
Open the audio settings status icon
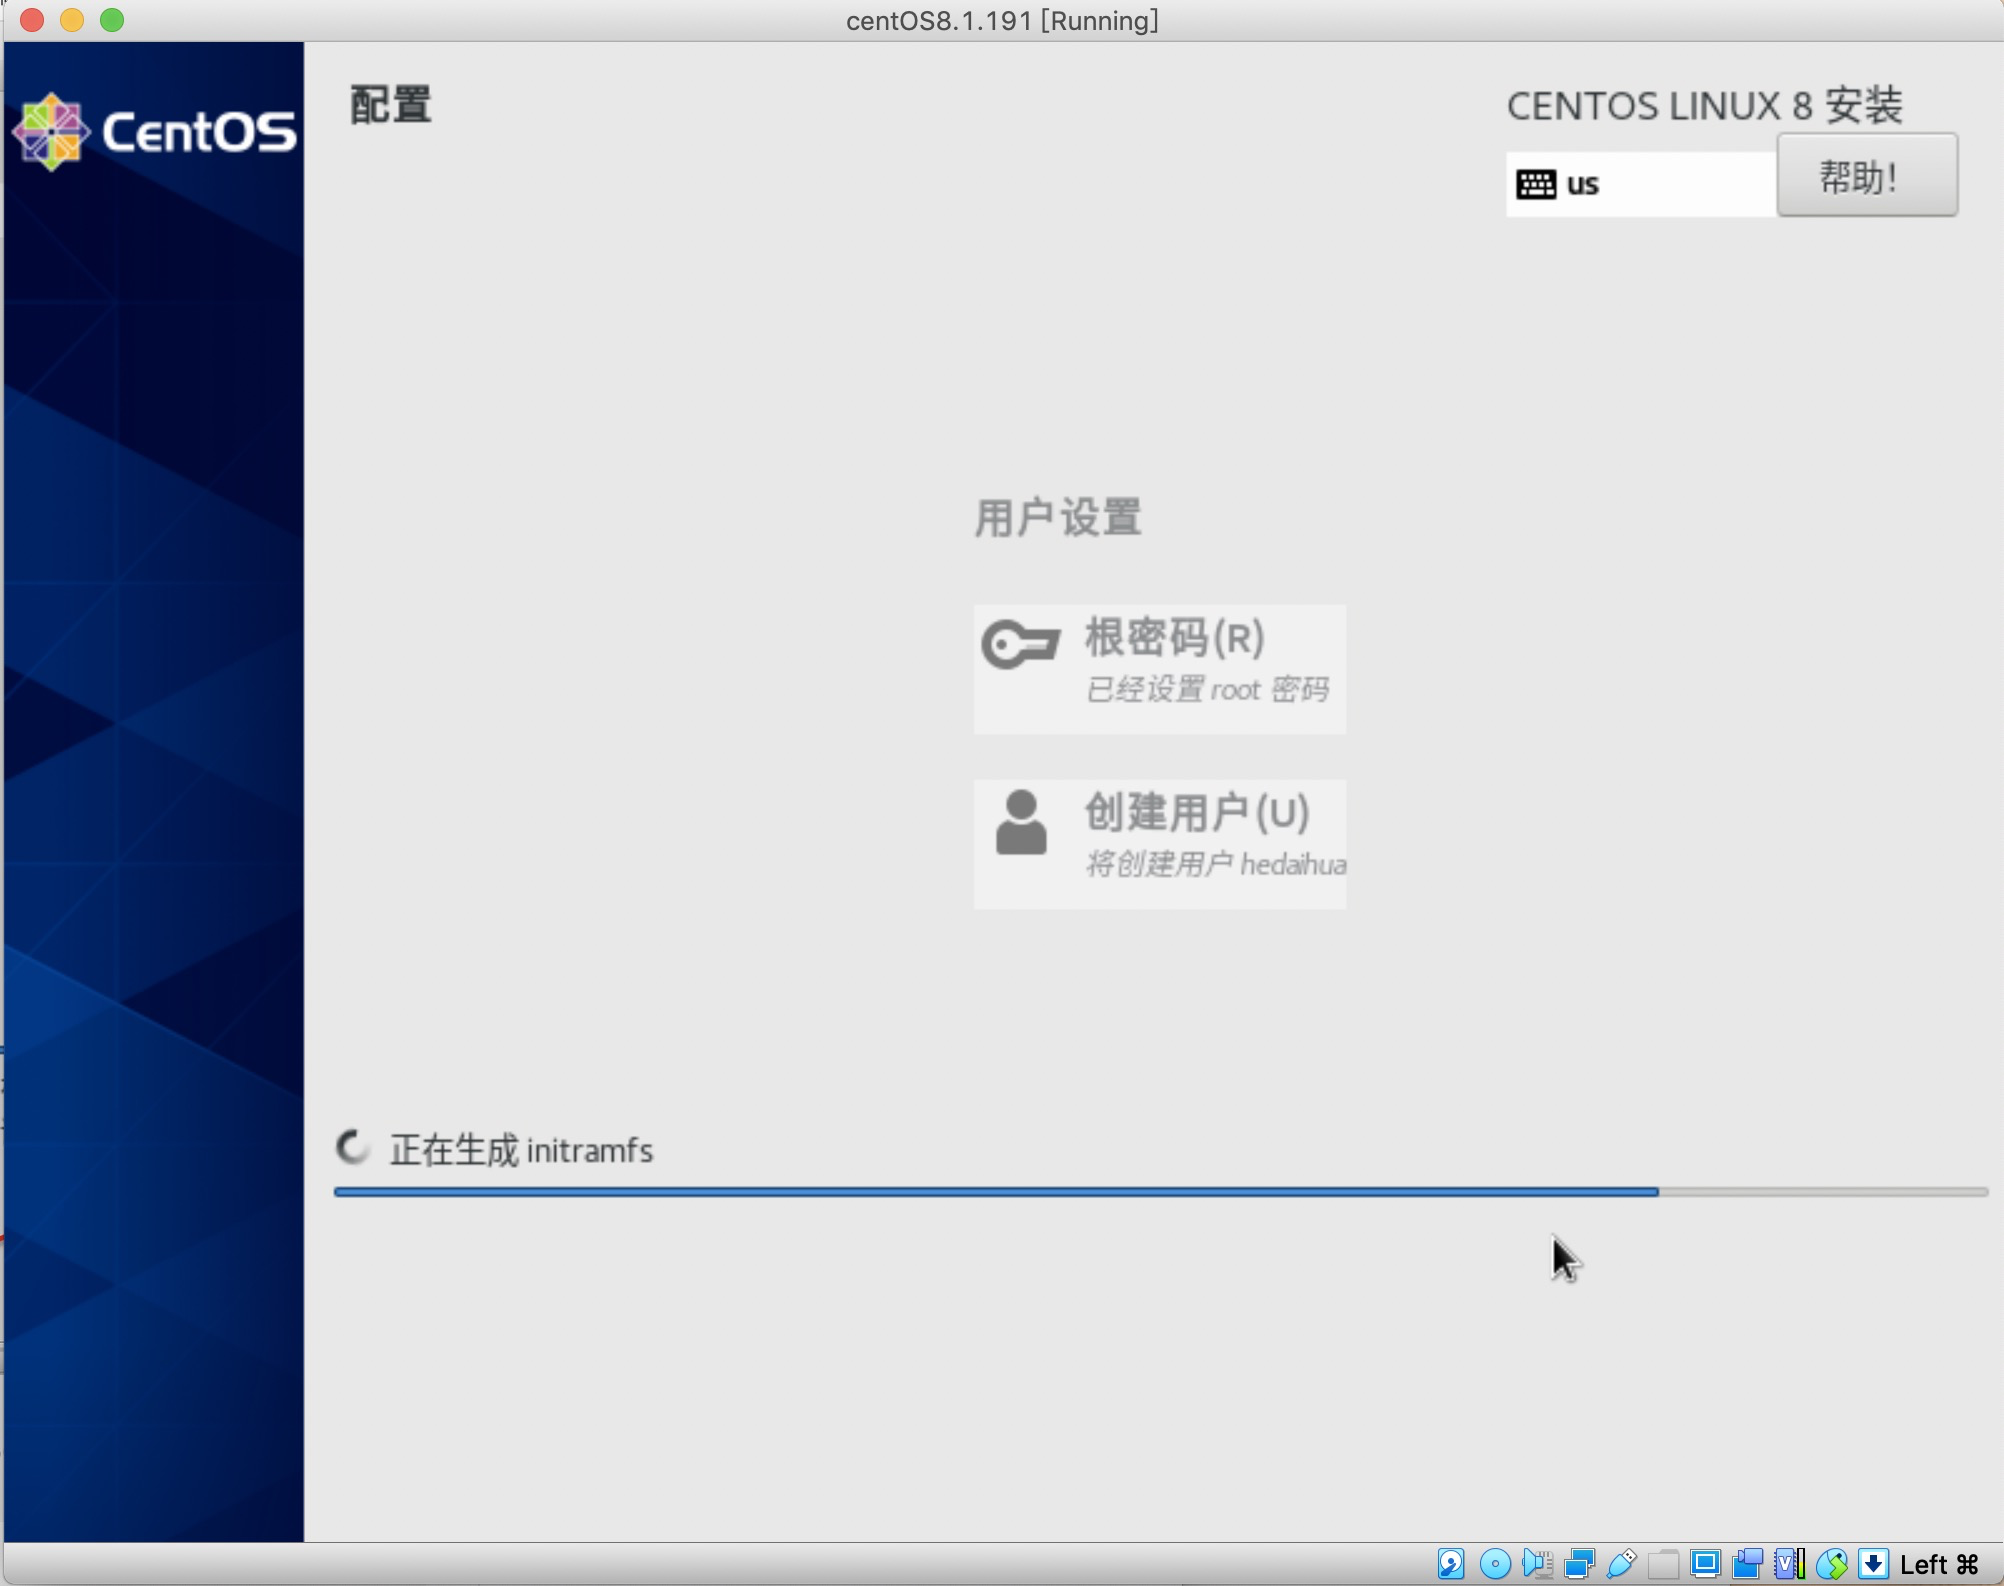(1537, 1563)
